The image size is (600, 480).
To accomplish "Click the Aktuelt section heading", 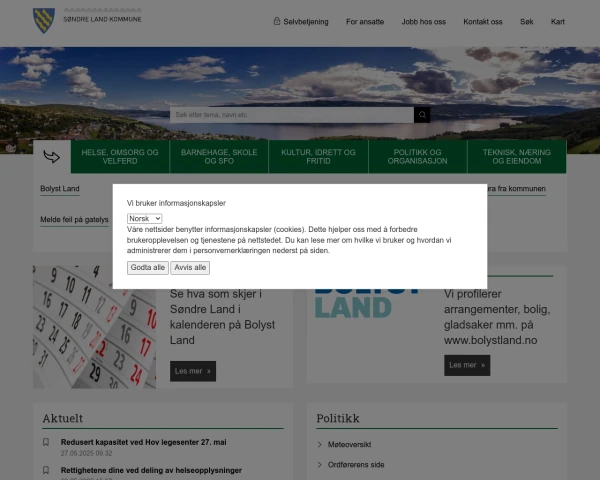I will (63, 418).
